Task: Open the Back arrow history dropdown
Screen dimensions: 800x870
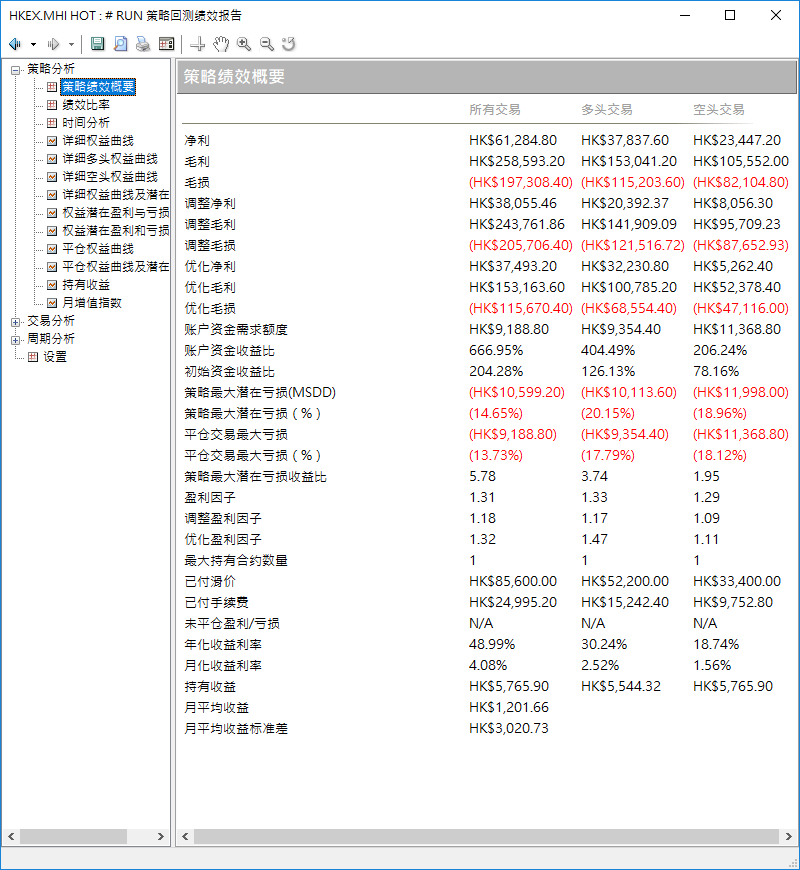Action: [33, 44]
